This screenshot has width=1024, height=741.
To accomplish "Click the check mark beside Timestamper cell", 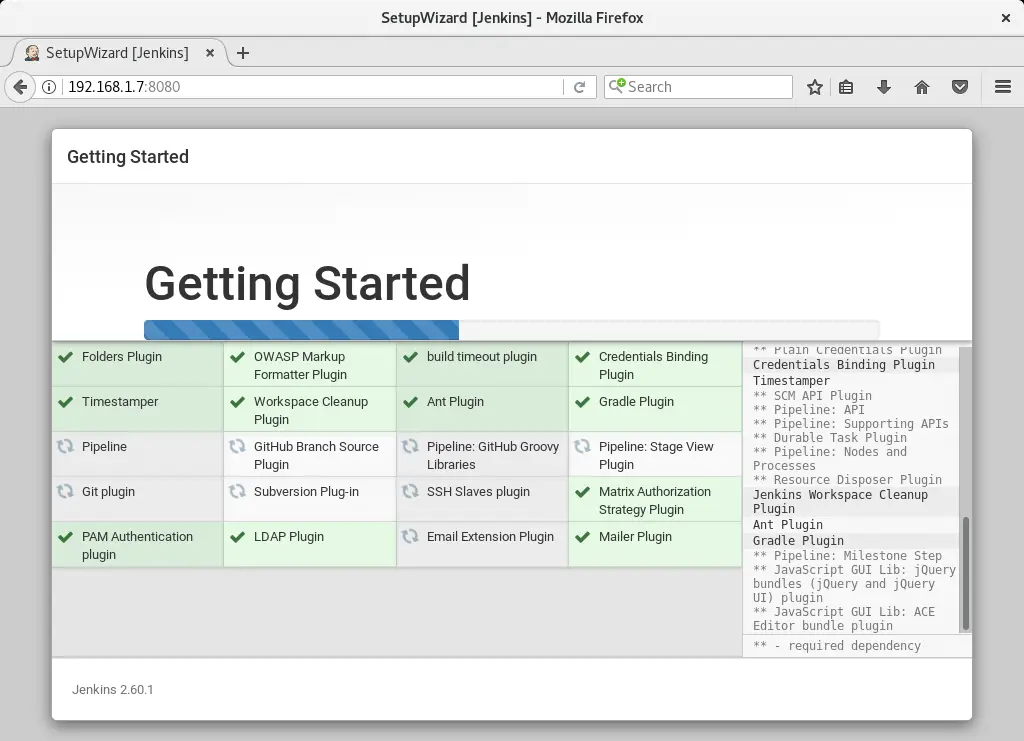I will (x=65, y=402).
